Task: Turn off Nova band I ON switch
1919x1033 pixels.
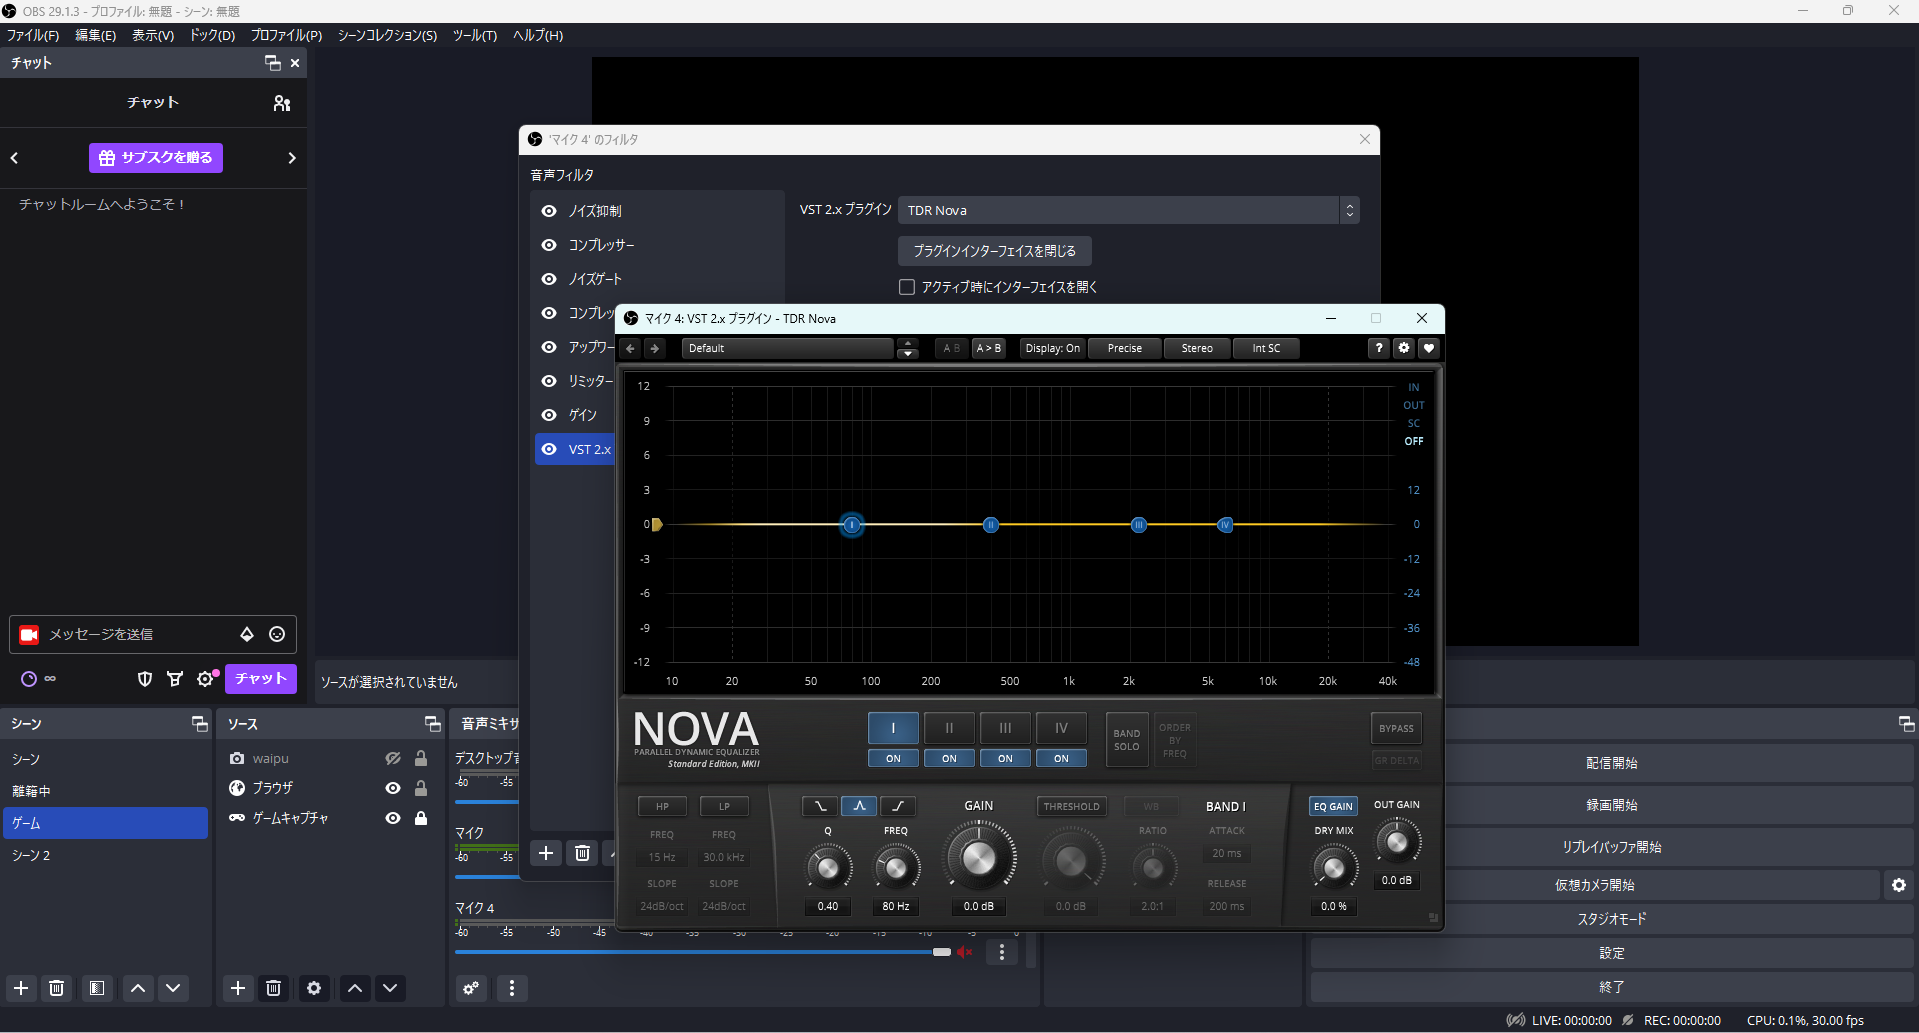Action: coord(893,759)
